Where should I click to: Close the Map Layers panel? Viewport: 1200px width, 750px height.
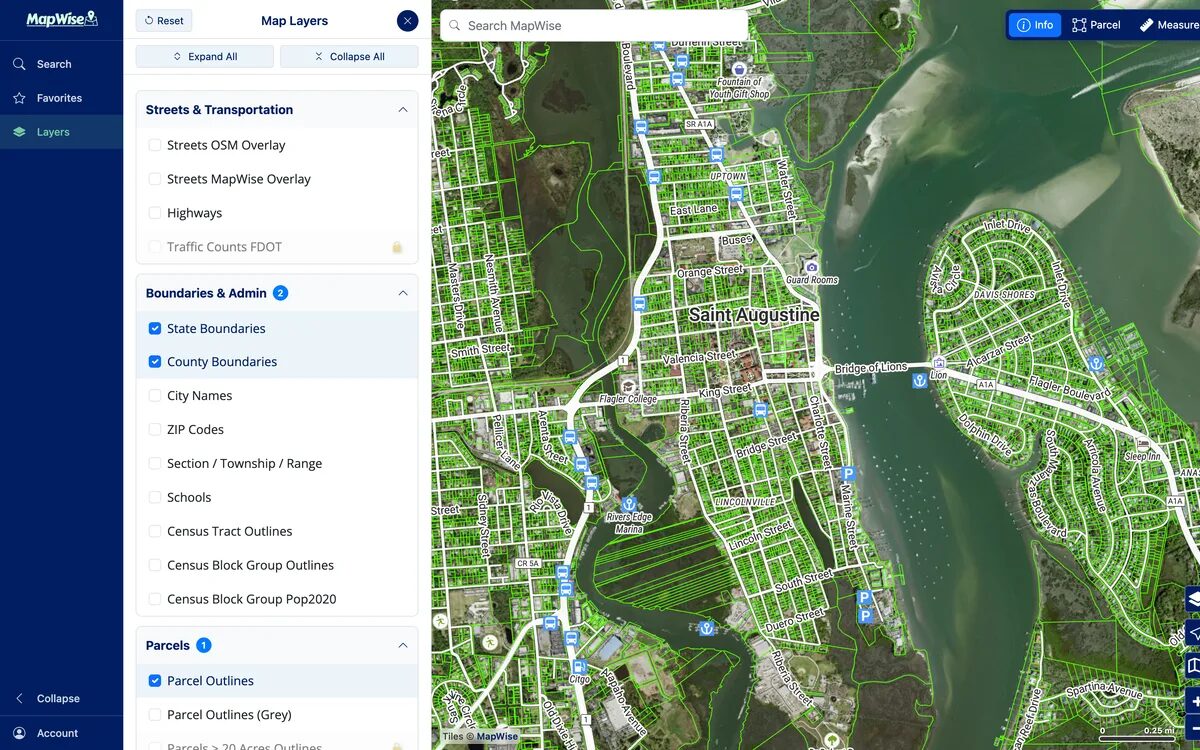point(407,20)
